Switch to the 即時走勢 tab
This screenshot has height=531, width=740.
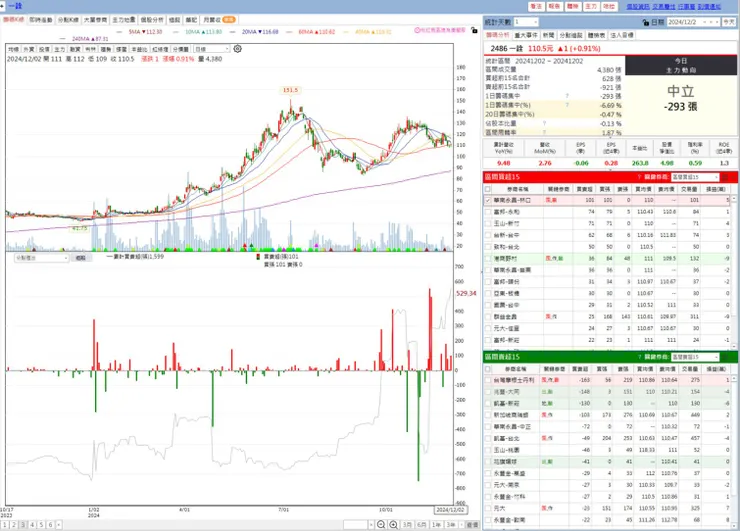tap(41, 20)
